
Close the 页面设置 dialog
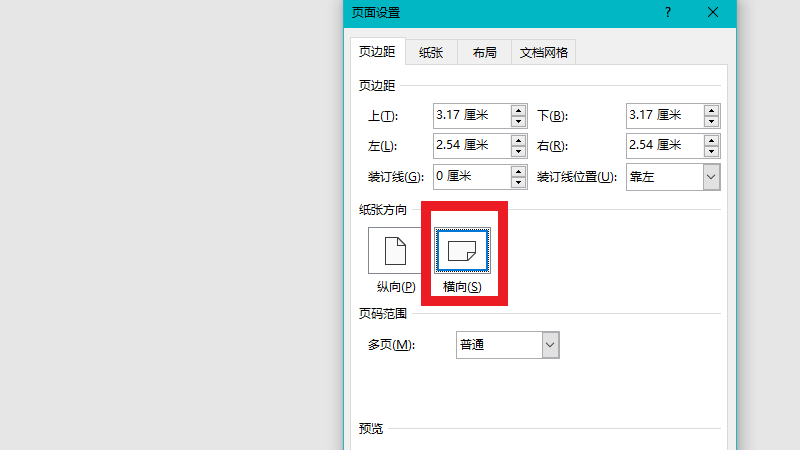tap(713, 13)
